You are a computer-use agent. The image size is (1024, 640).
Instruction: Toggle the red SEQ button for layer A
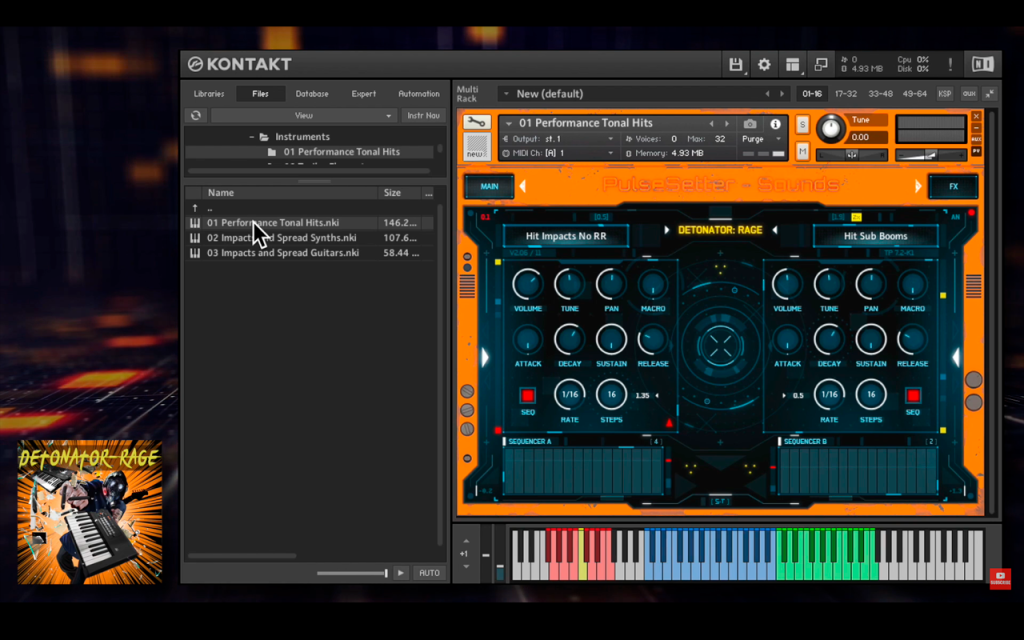click(528, 394)
